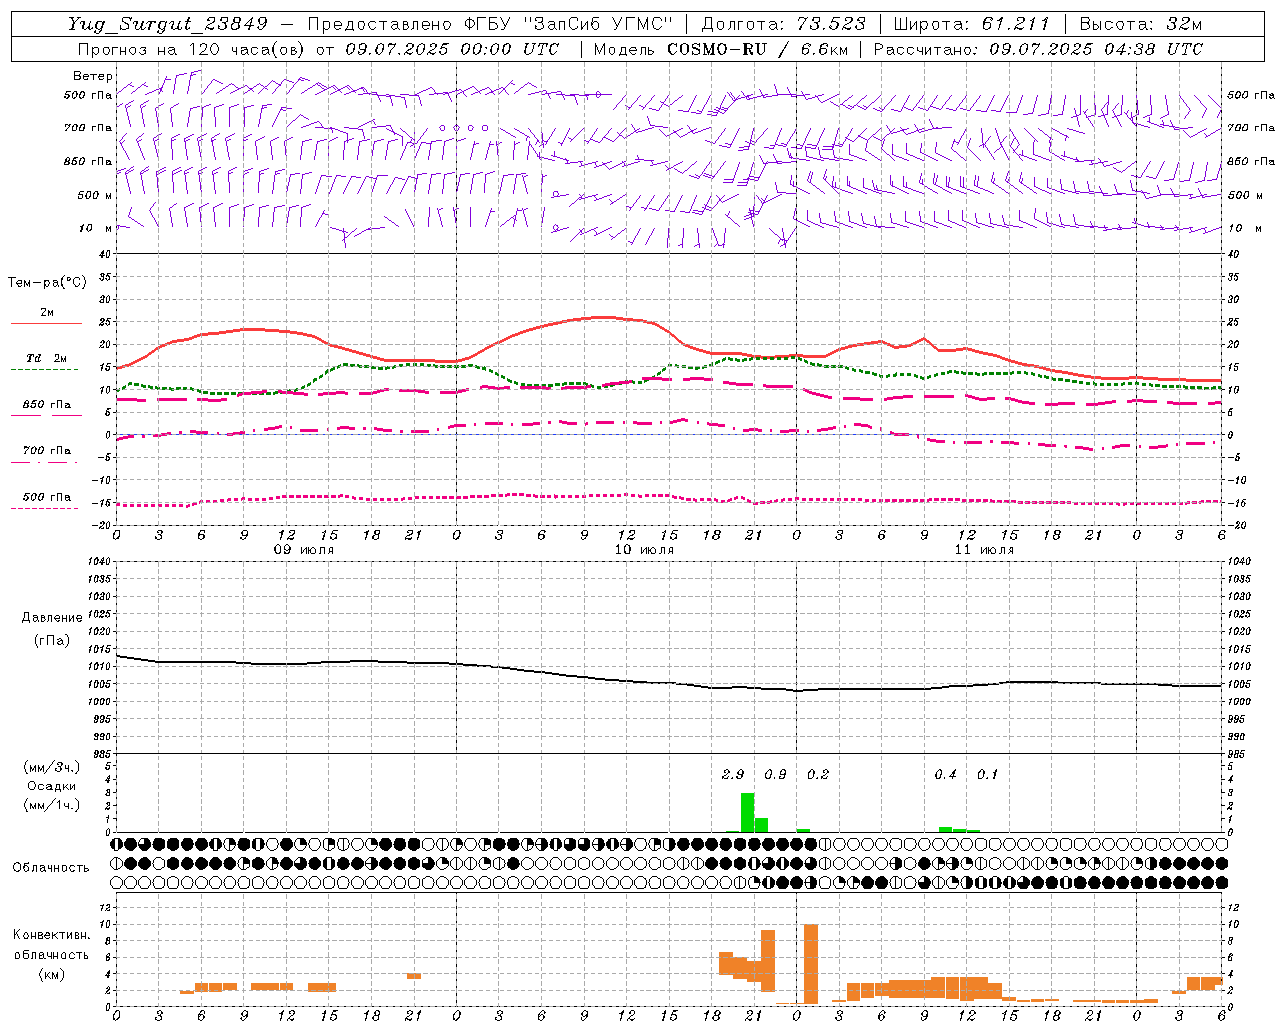Select the (мм/1ч.) unit label
The image size is (1280, 1024).
pos(52,805)
